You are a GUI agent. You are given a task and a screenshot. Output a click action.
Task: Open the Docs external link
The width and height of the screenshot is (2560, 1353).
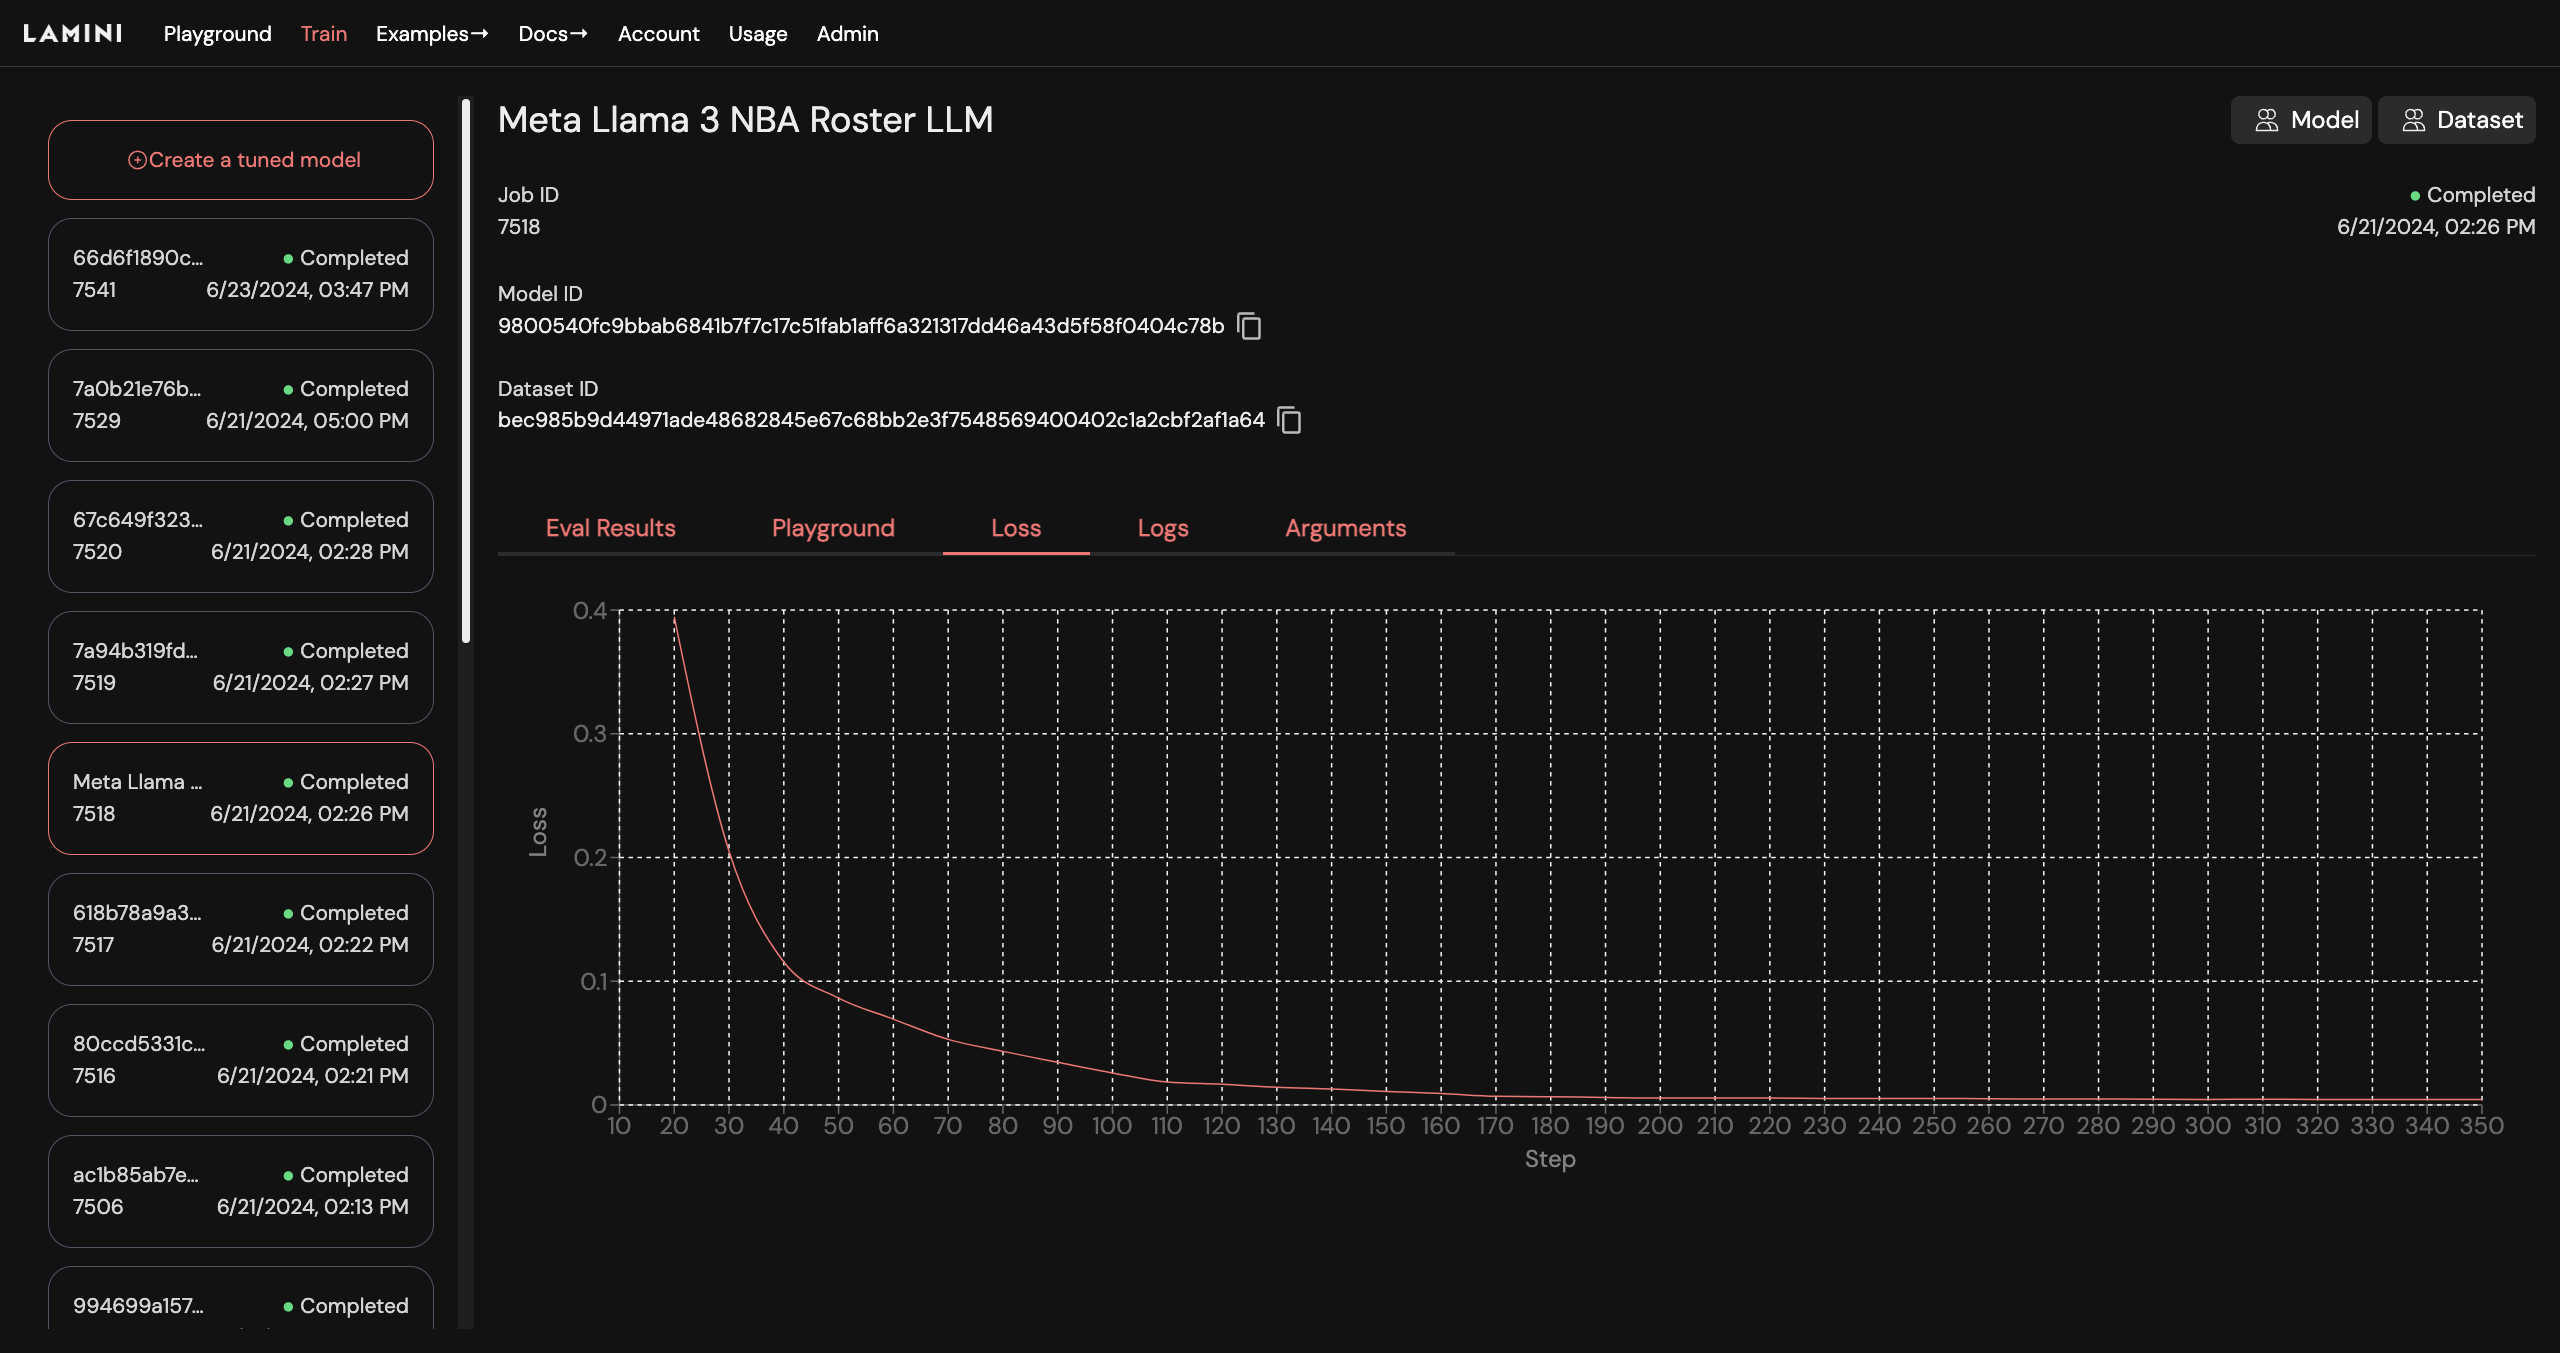point(552,33)
